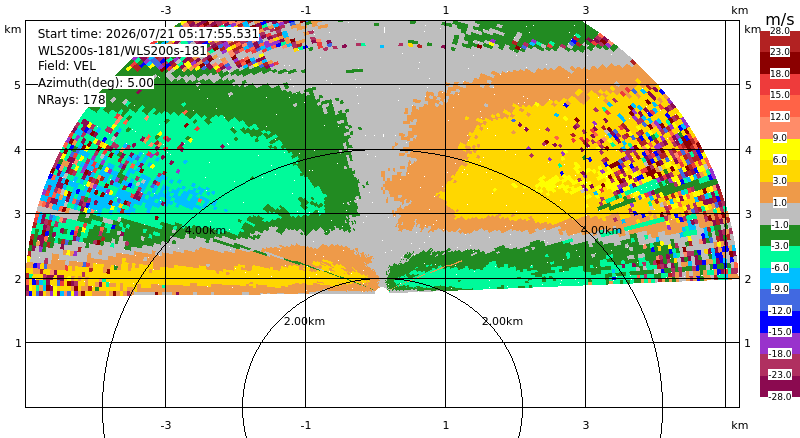Click the top axis tick label 3

click(586, 10)
